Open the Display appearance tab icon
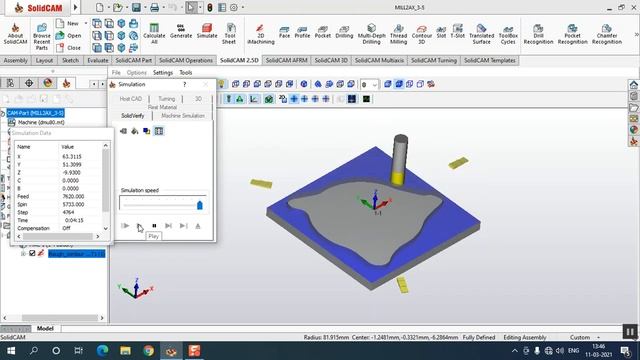Viewport: 640px width, 360px height. [x=48, y=83]
